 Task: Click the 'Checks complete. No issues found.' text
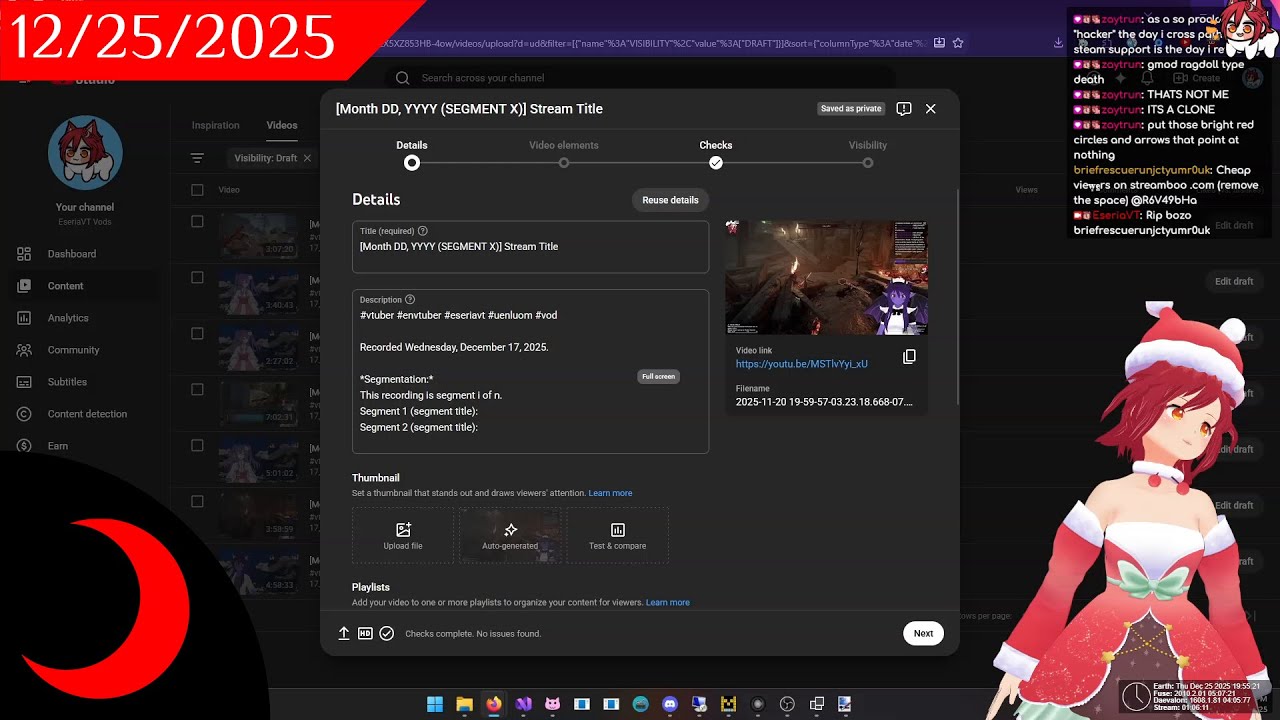pos(473,634)
